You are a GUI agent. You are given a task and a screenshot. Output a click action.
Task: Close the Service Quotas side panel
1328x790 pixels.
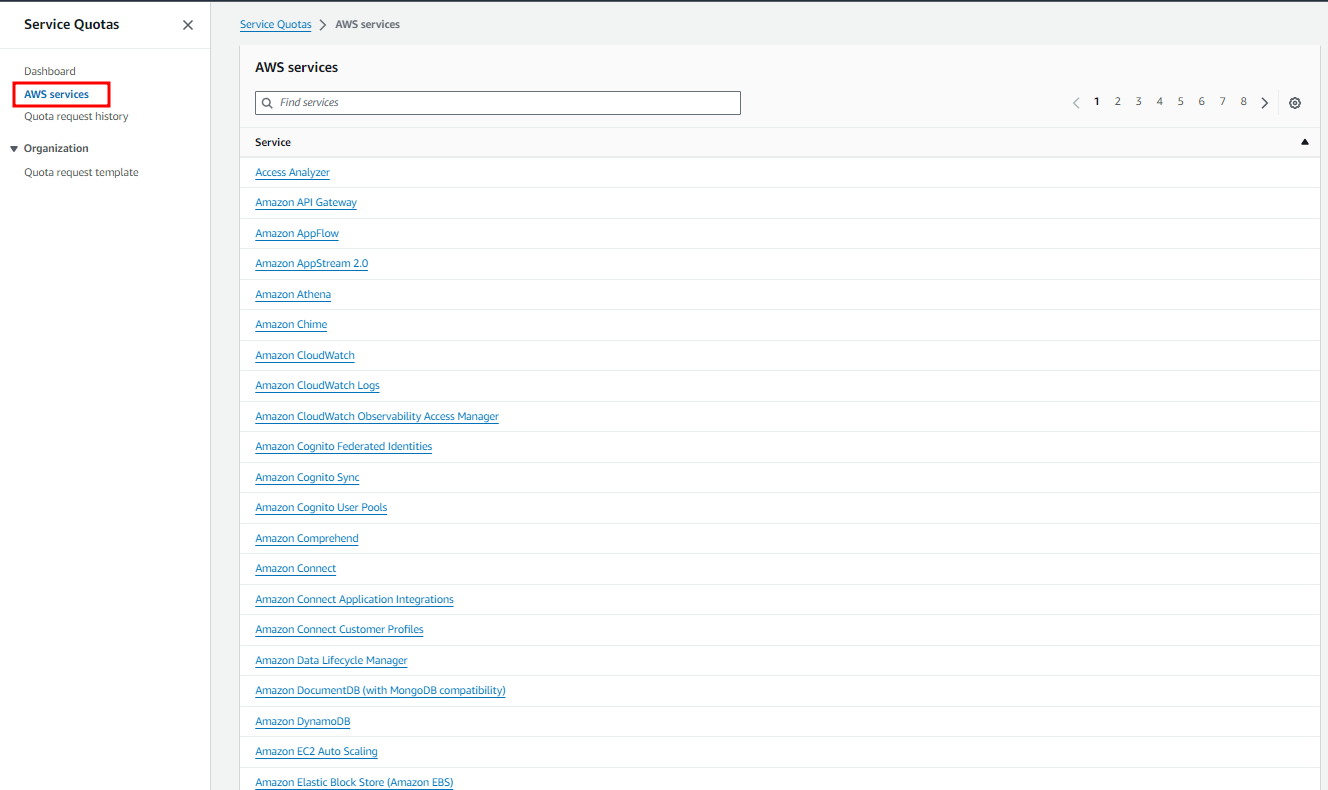coord(188,25)
